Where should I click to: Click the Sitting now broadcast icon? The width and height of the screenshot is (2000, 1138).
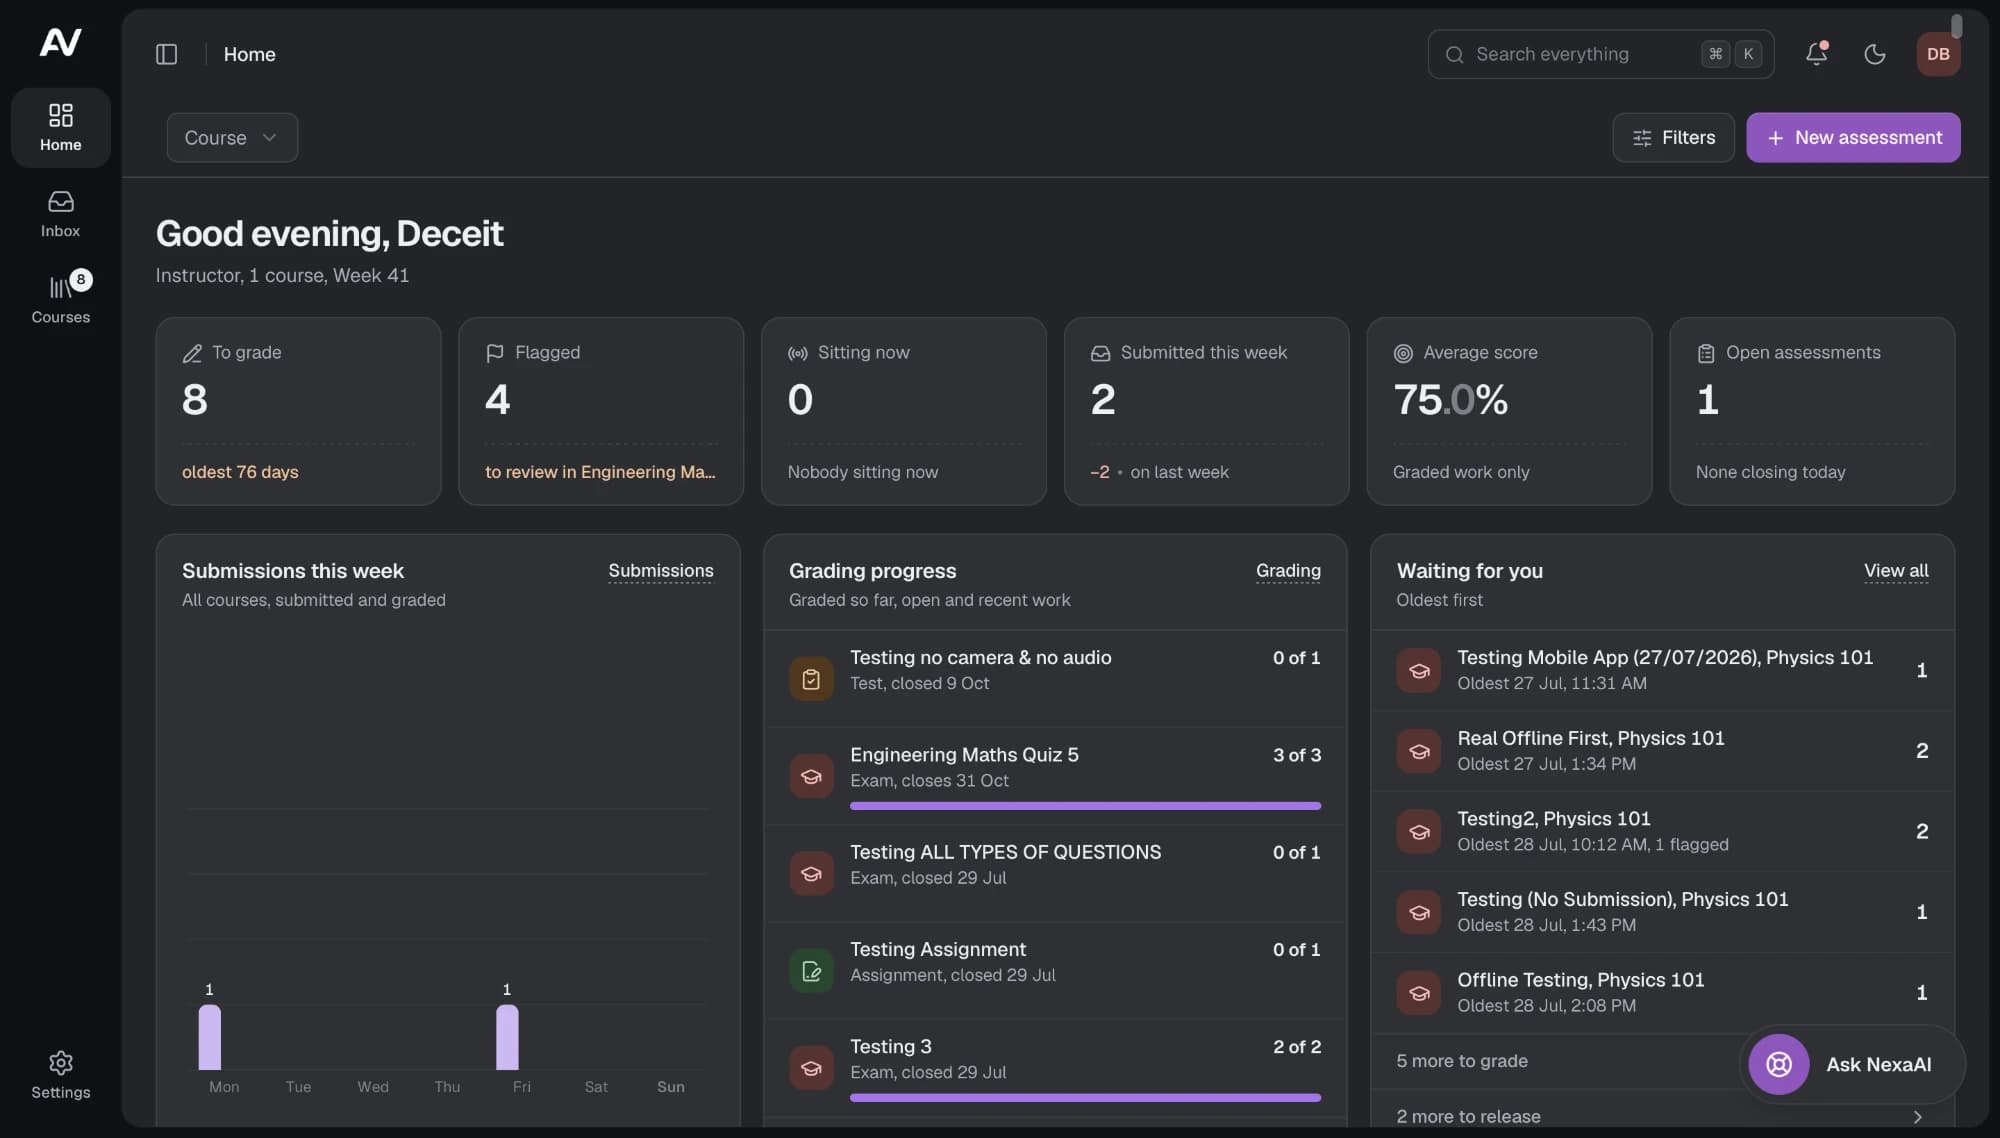pos(797,353)
